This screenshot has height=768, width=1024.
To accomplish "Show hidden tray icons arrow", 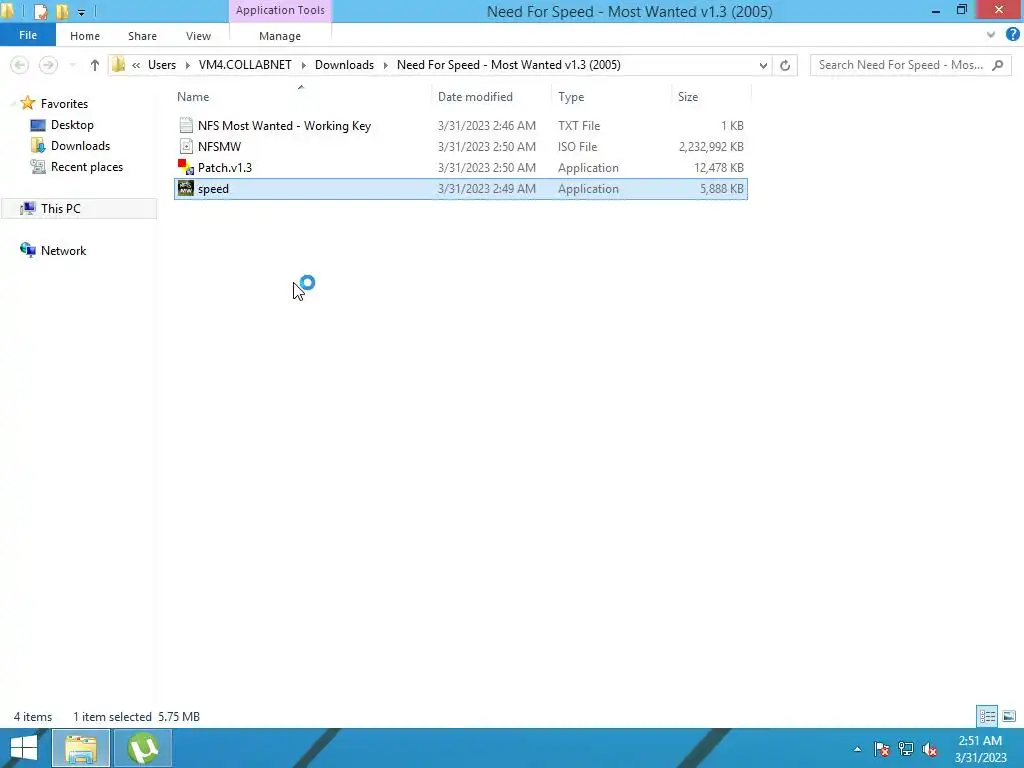I will [857, 749].
